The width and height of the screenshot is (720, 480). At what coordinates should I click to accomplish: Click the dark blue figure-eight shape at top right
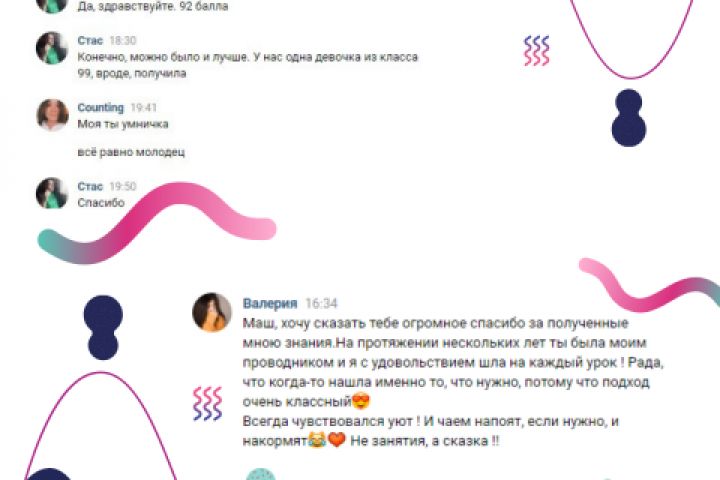coord(629,118)
